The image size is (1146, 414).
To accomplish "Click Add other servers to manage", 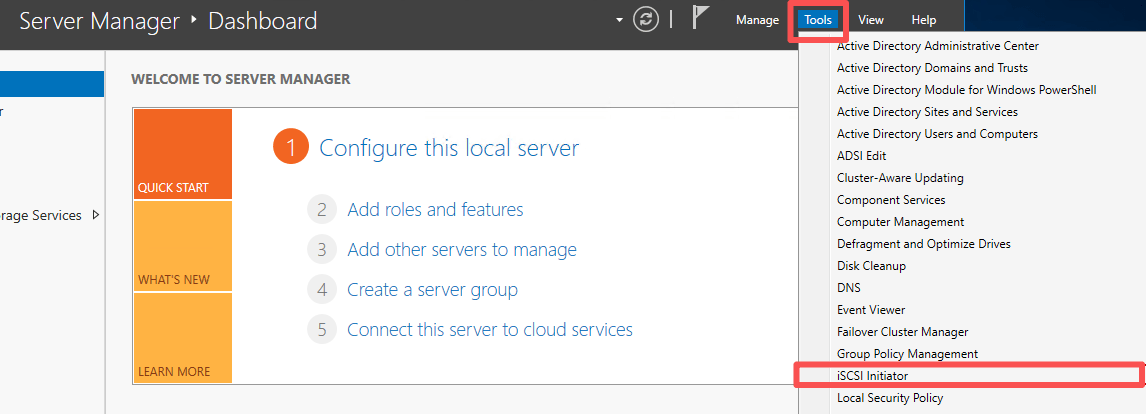I will (x=462, y=249).
